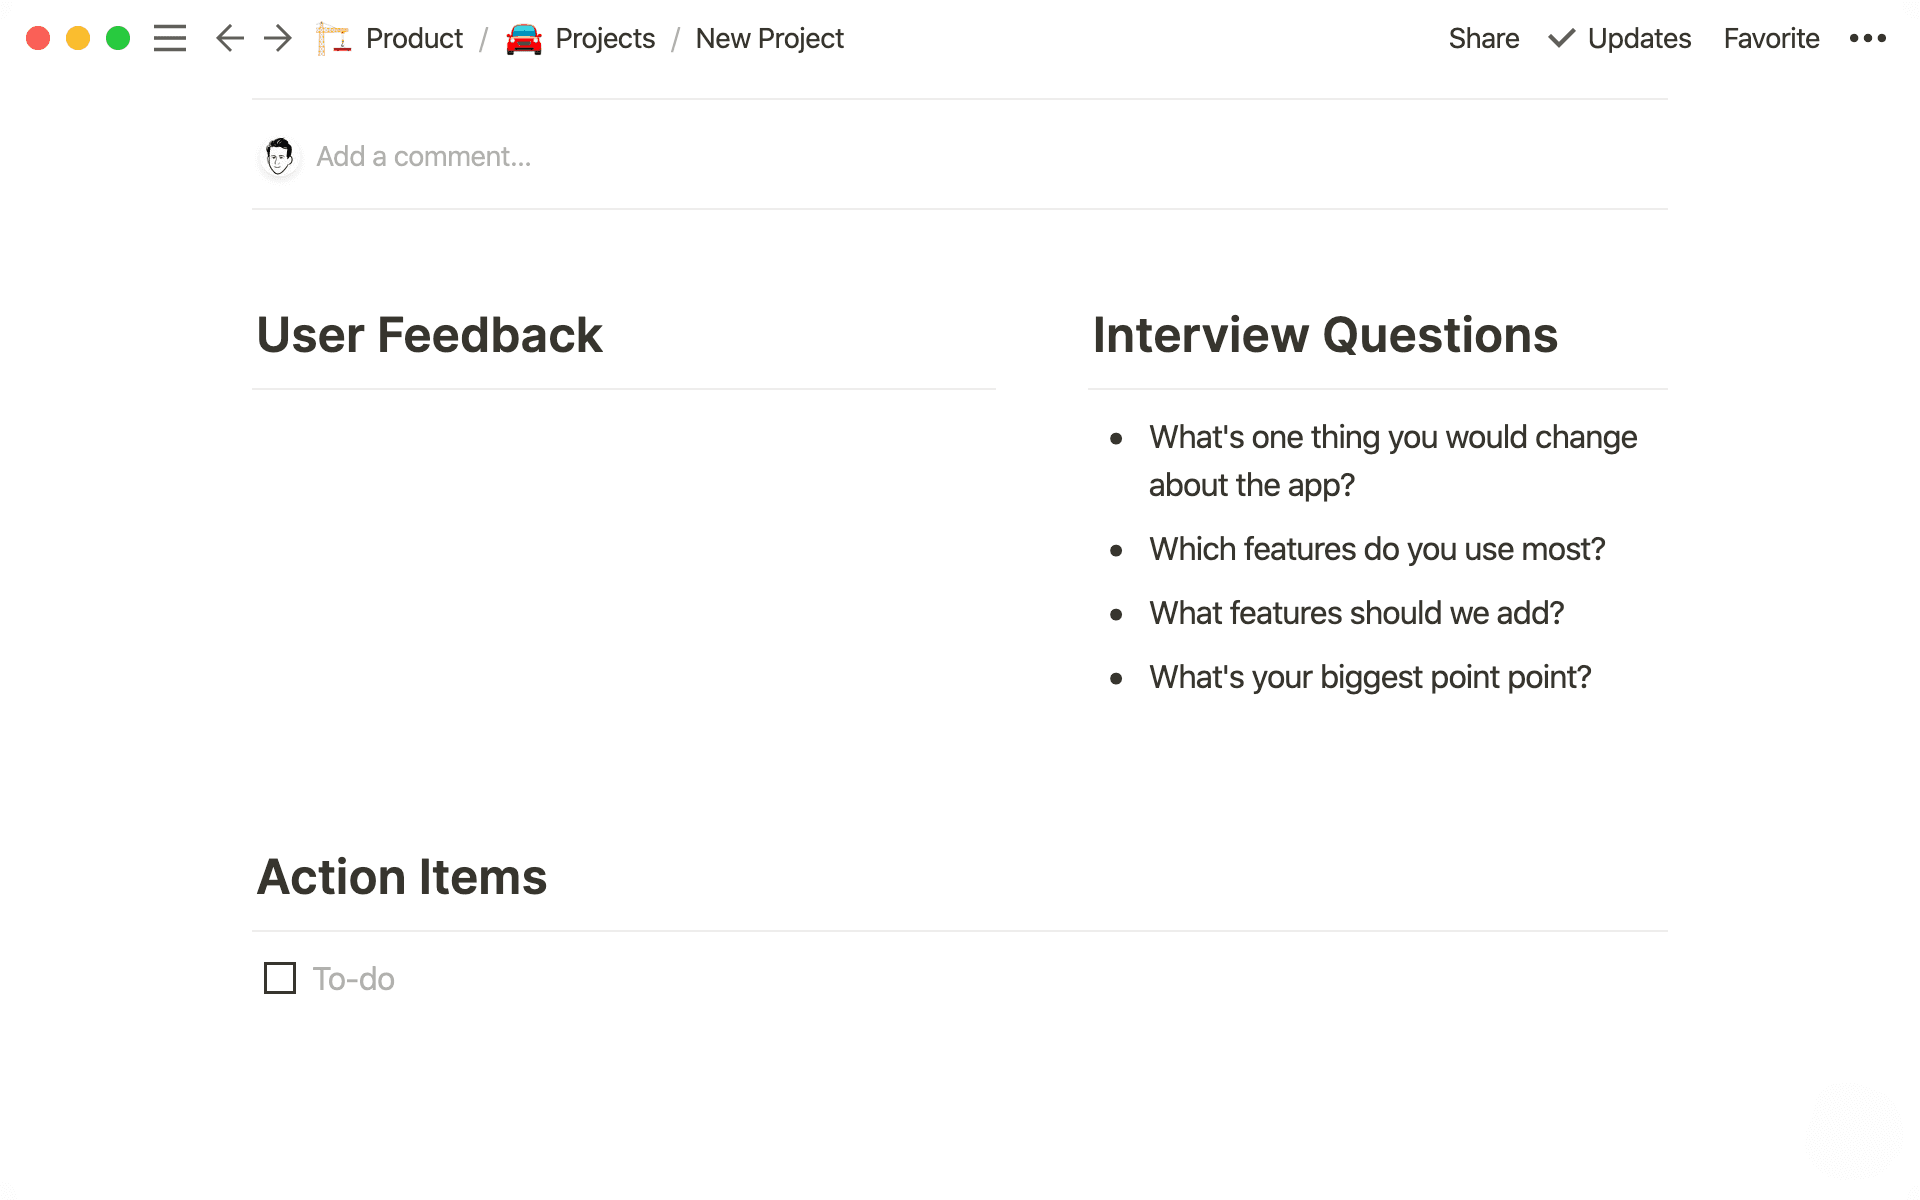Open the Share menu

pos(1483,38)
